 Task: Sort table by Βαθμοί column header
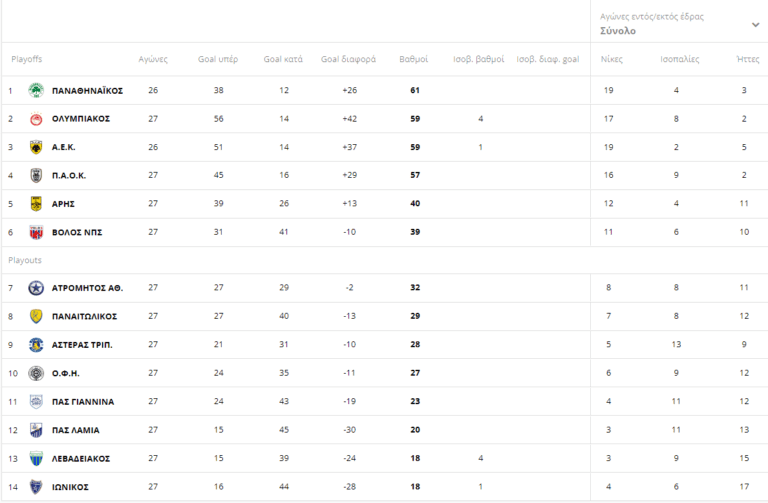pyautogui.click(x=413, y=60)
